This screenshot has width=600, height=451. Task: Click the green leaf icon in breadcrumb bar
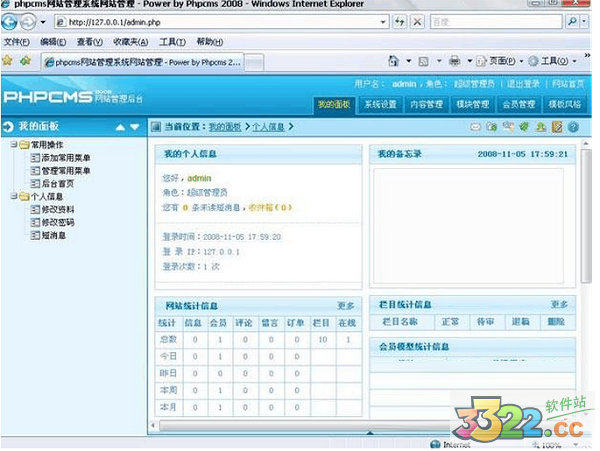click(x=524, y=127)
